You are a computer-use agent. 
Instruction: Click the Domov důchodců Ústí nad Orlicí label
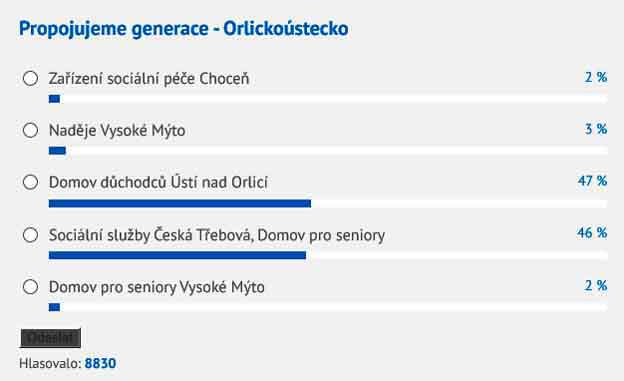(x=158, y=182)
